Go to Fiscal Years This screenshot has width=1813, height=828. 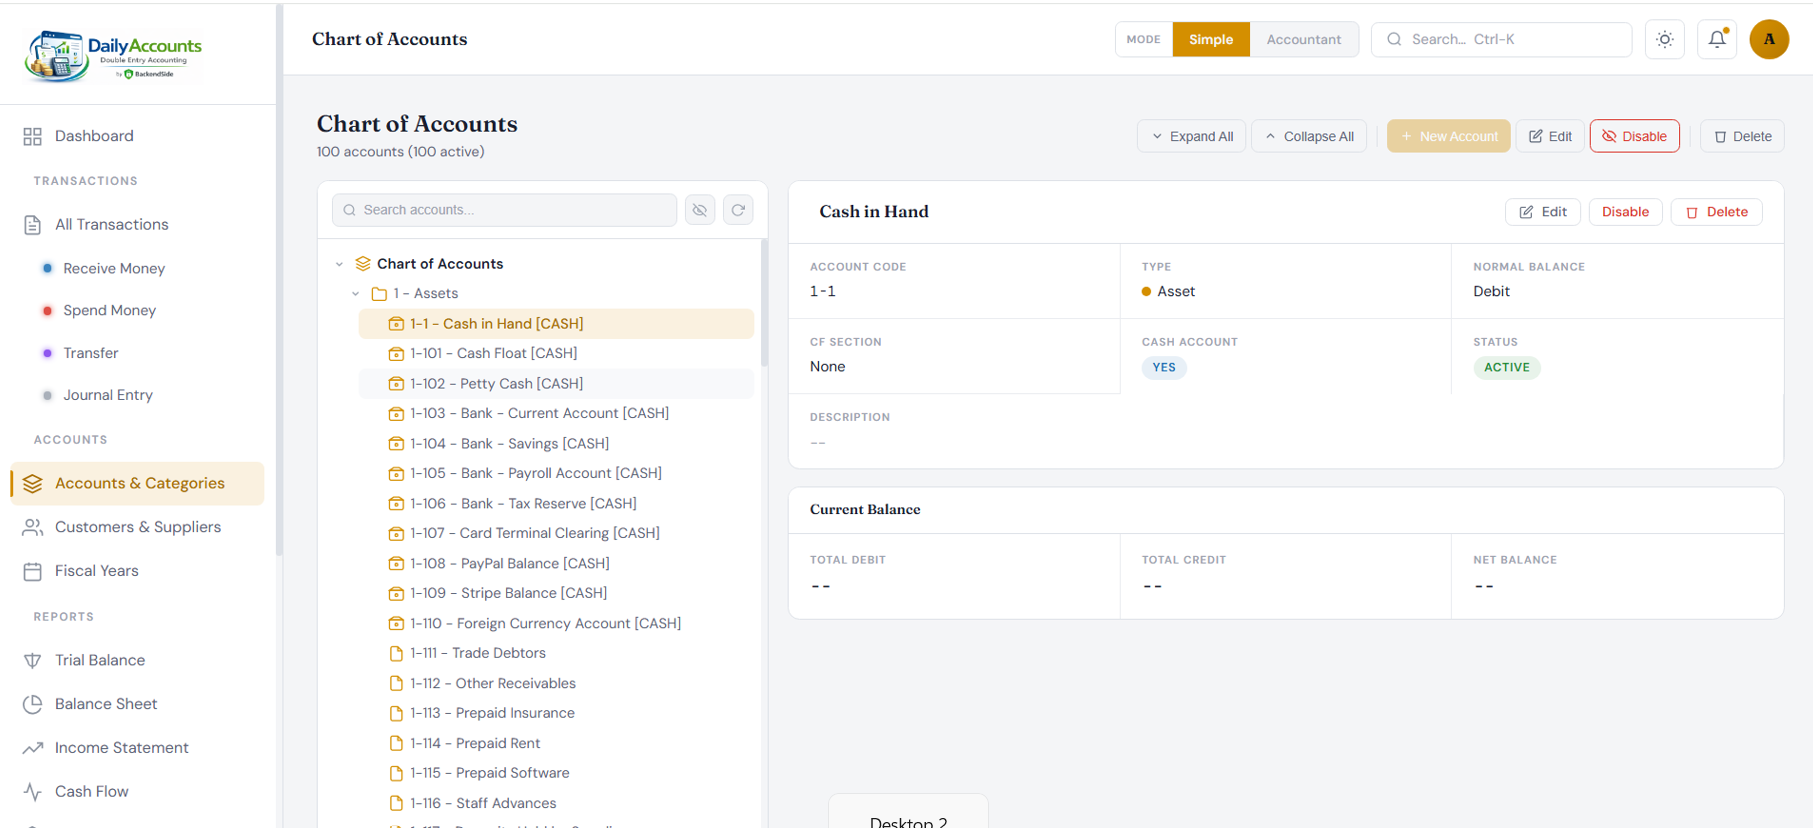[138, 571]
